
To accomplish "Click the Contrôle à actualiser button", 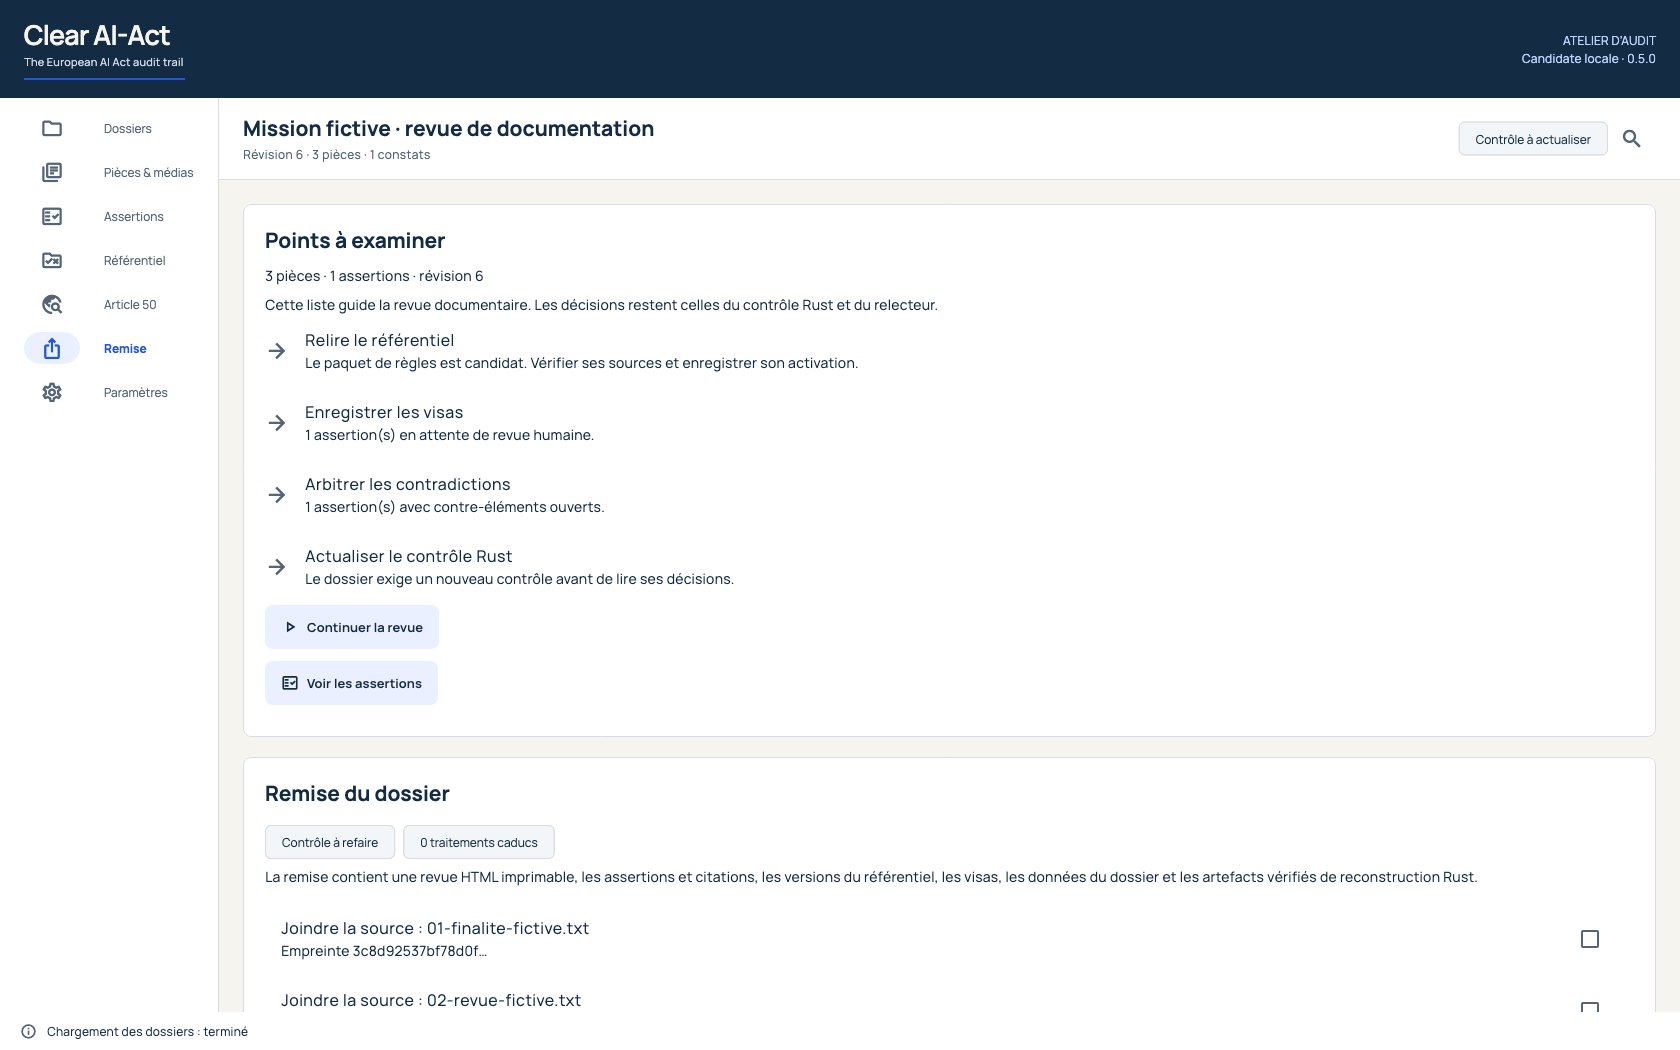I will click(x=1533, y=139).
